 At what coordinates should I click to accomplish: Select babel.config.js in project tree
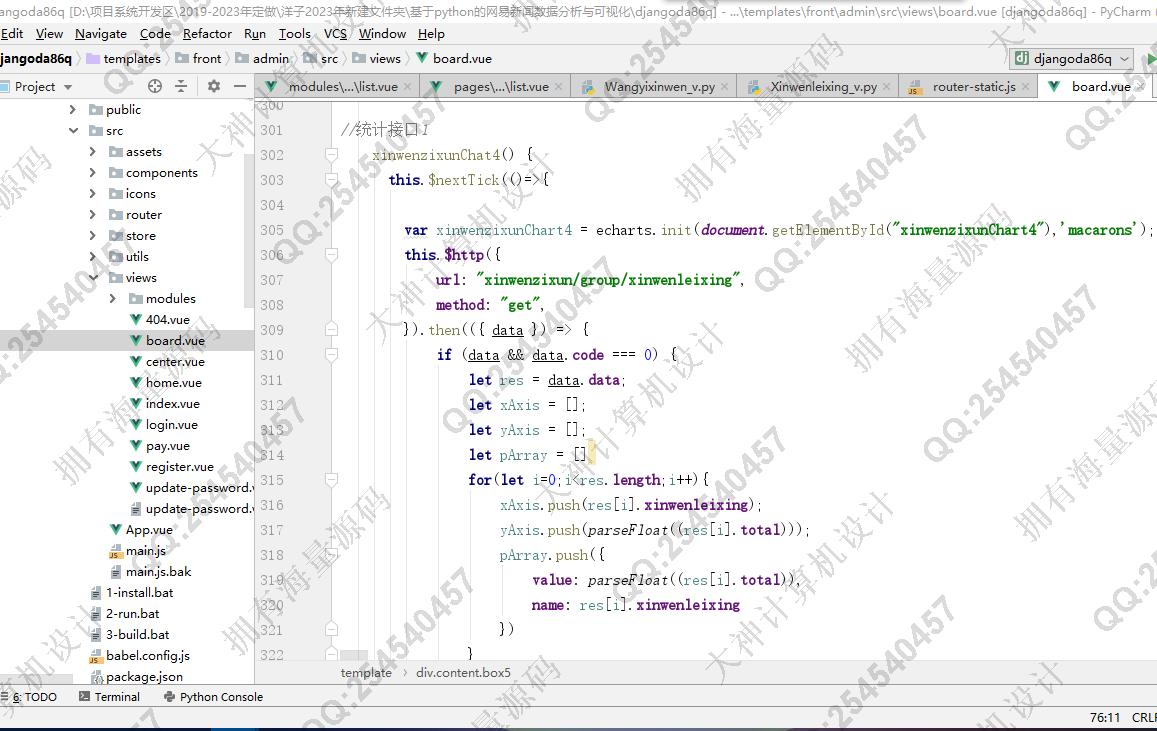click(148, 656)
